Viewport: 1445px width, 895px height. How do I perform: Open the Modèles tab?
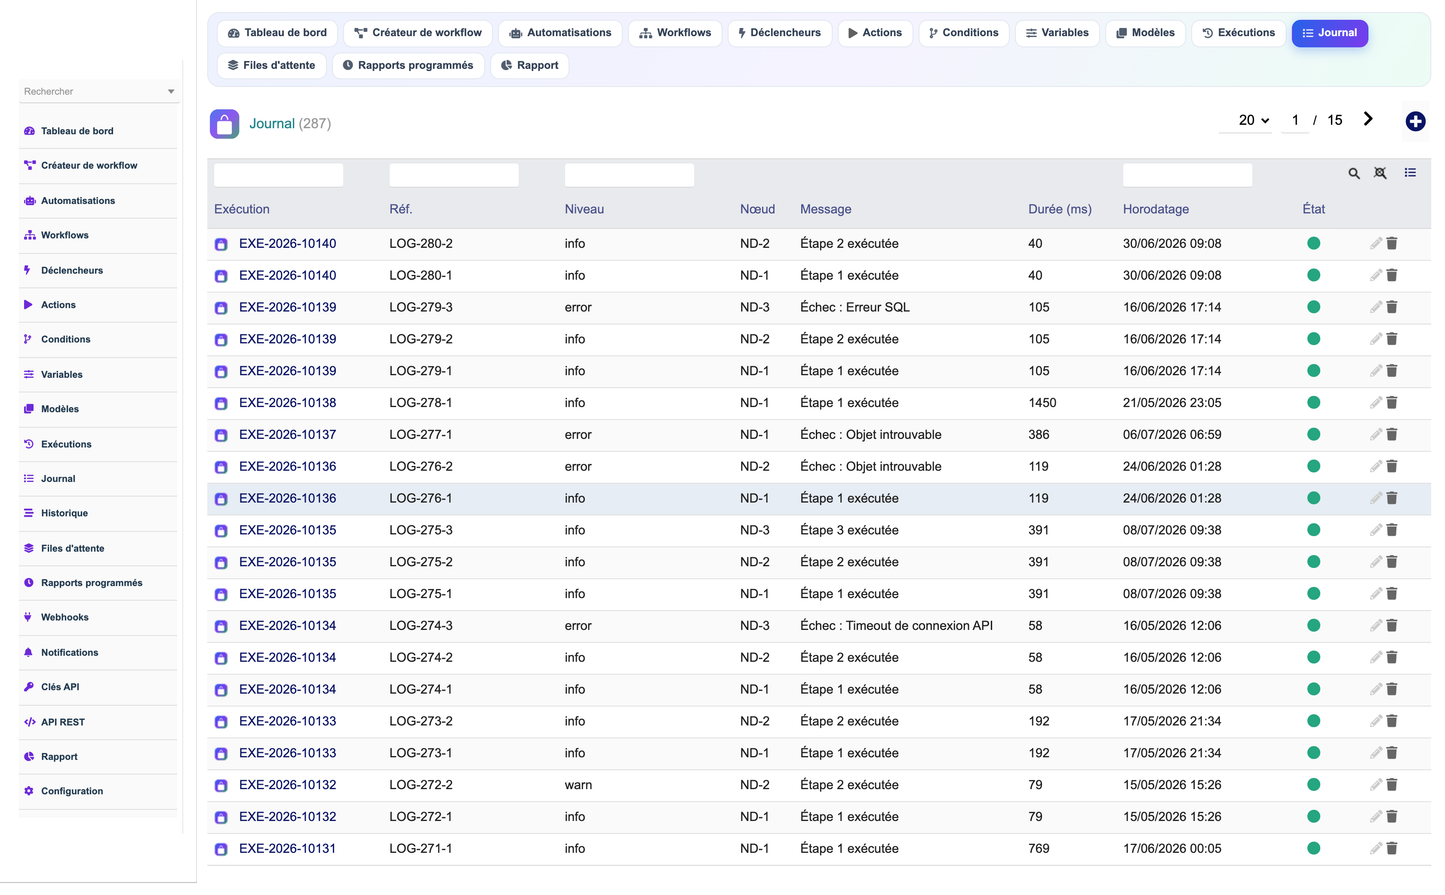[1145, 33]
